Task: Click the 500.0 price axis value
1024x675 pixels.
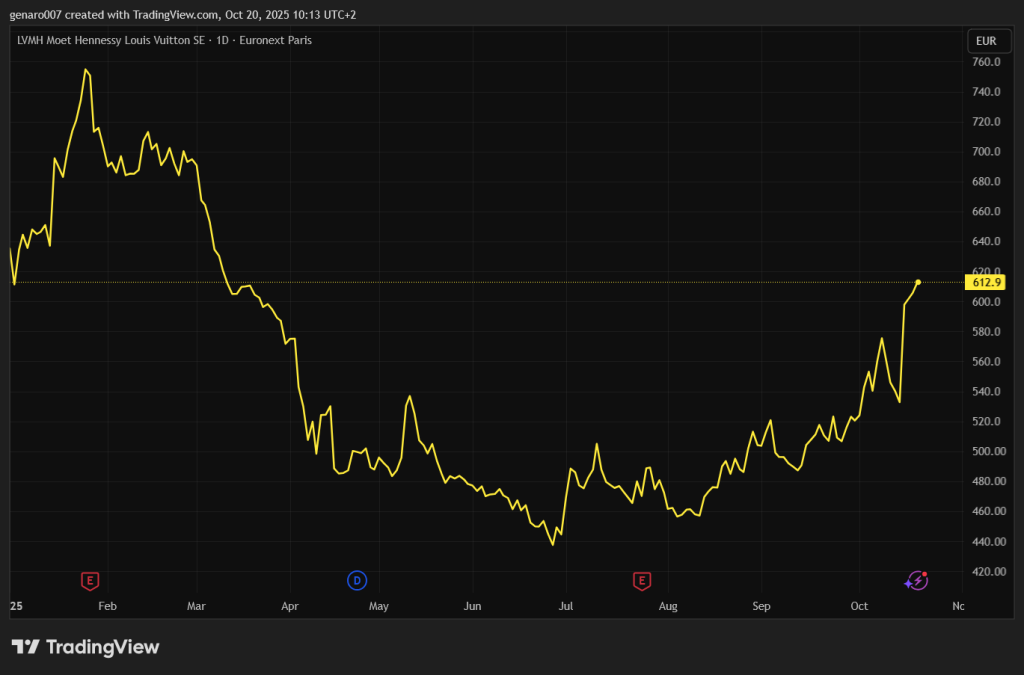Action: coord(986,452)
